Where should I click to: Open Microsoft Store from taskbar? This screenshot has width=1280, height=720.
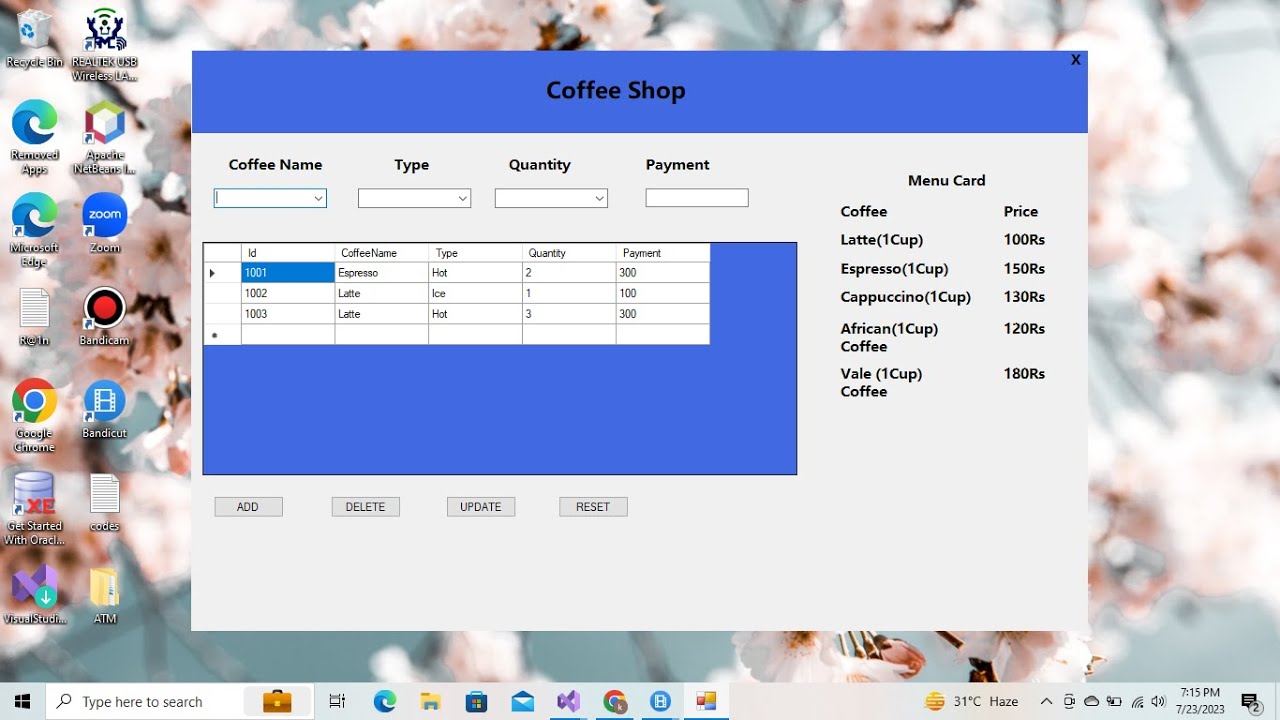(x=476, y=701)
